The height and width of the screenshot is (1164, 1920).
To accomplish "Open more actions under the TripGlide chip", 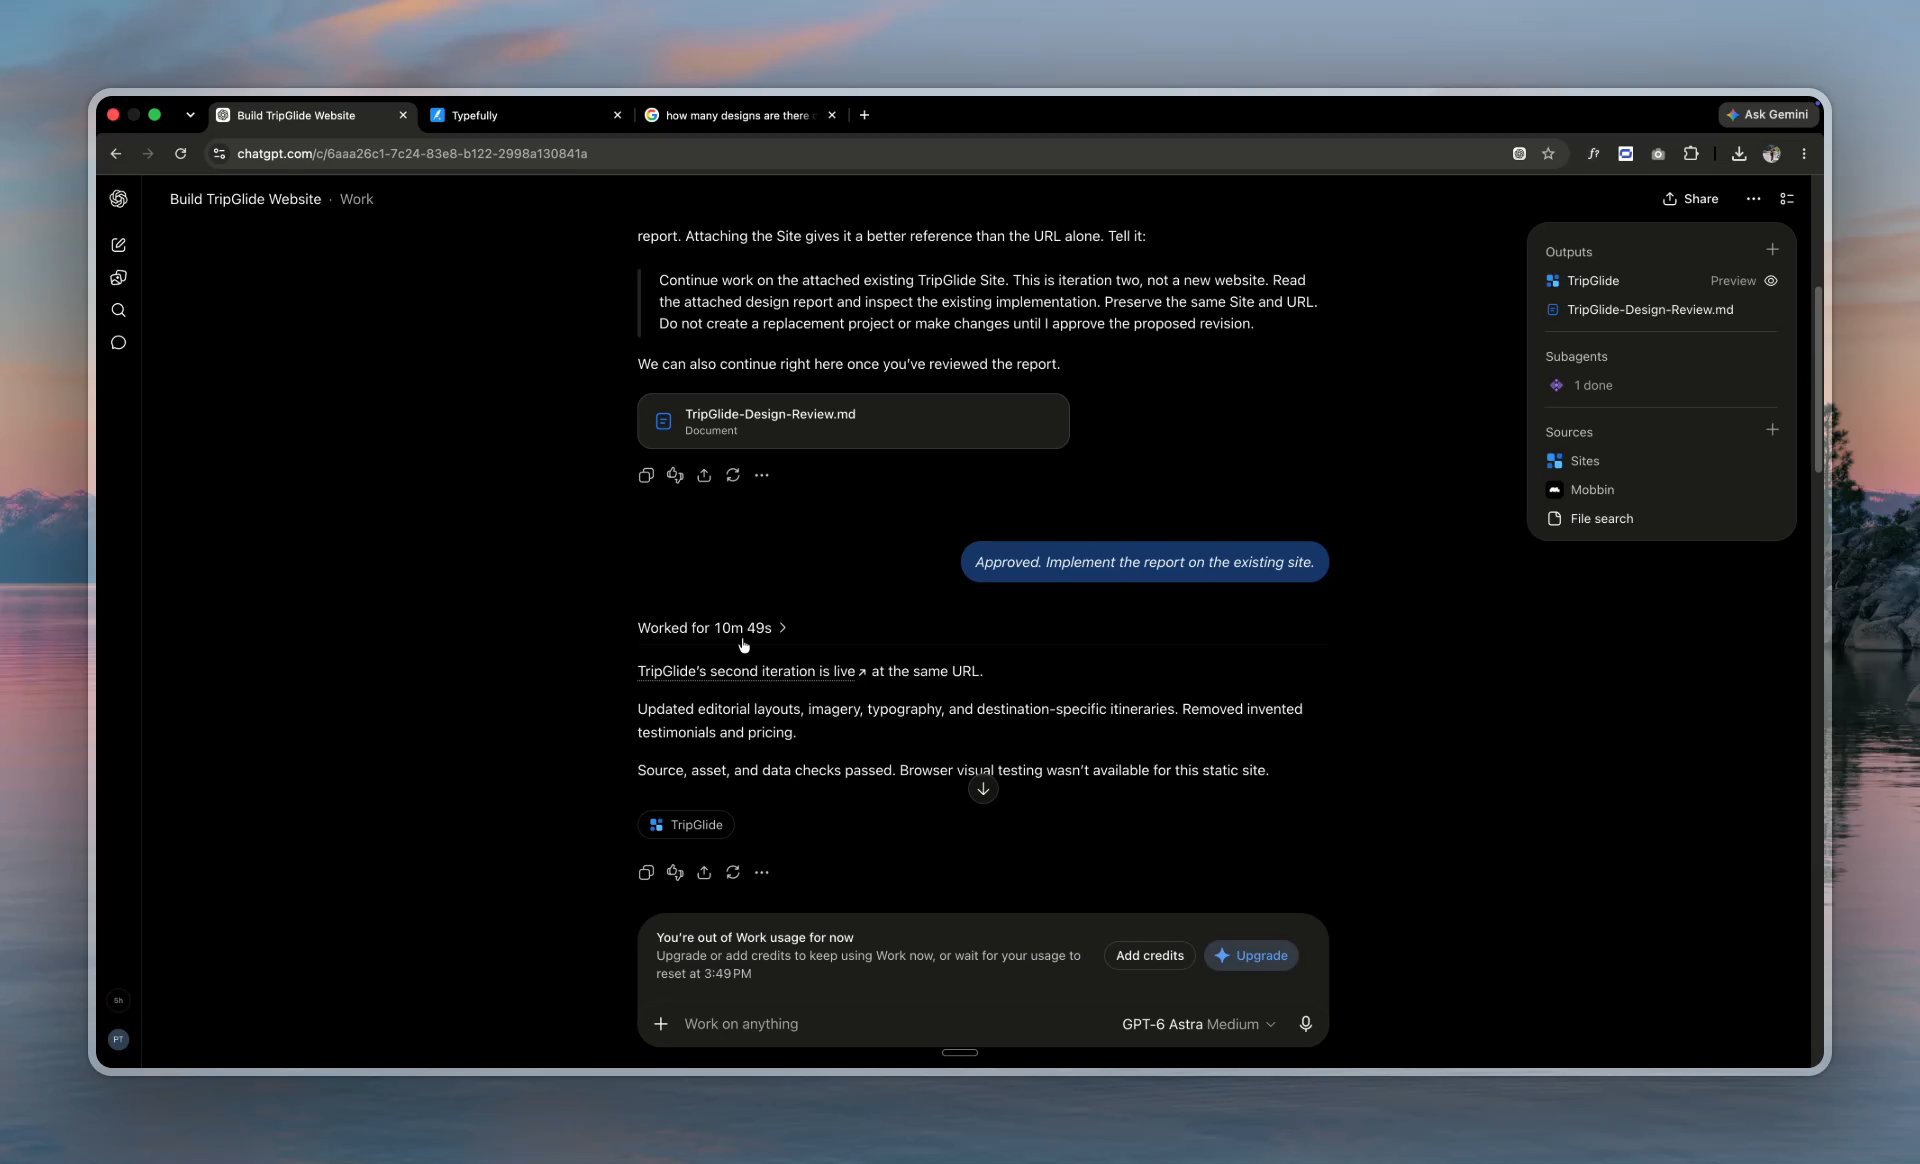I will [x=762, y=872].
